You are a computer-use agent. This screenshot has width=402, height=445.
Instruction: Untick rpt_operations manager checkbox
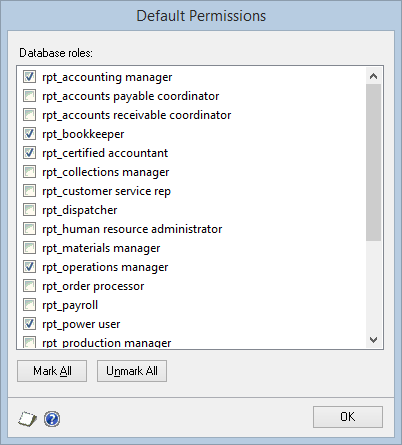coord(29,267)
